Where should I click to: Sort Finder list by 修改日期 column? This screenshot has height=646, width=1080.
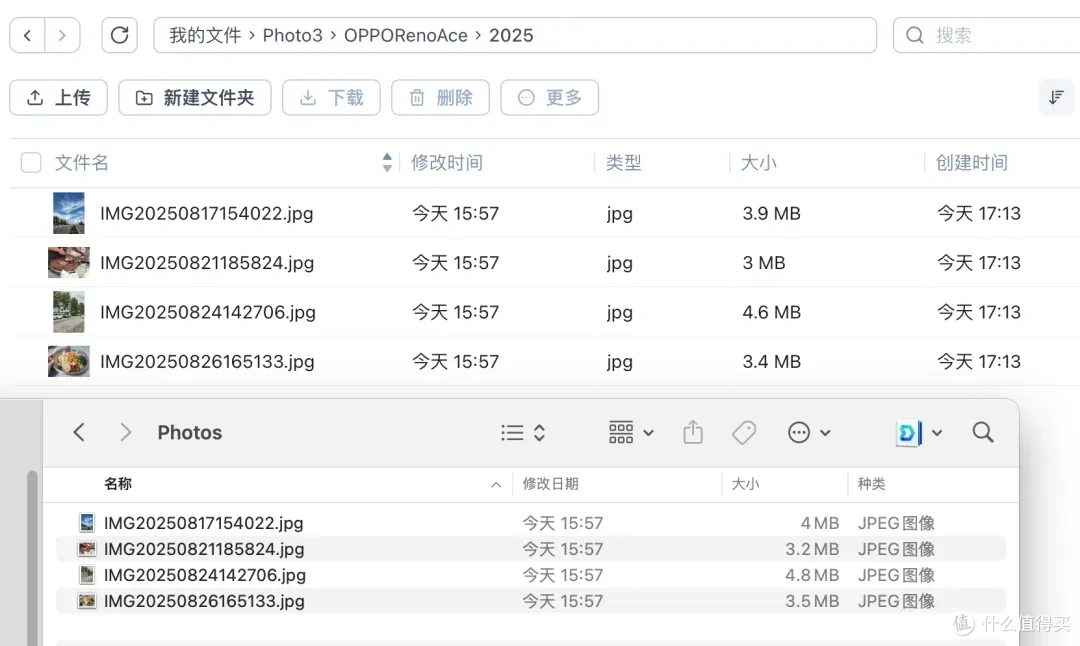550,484
